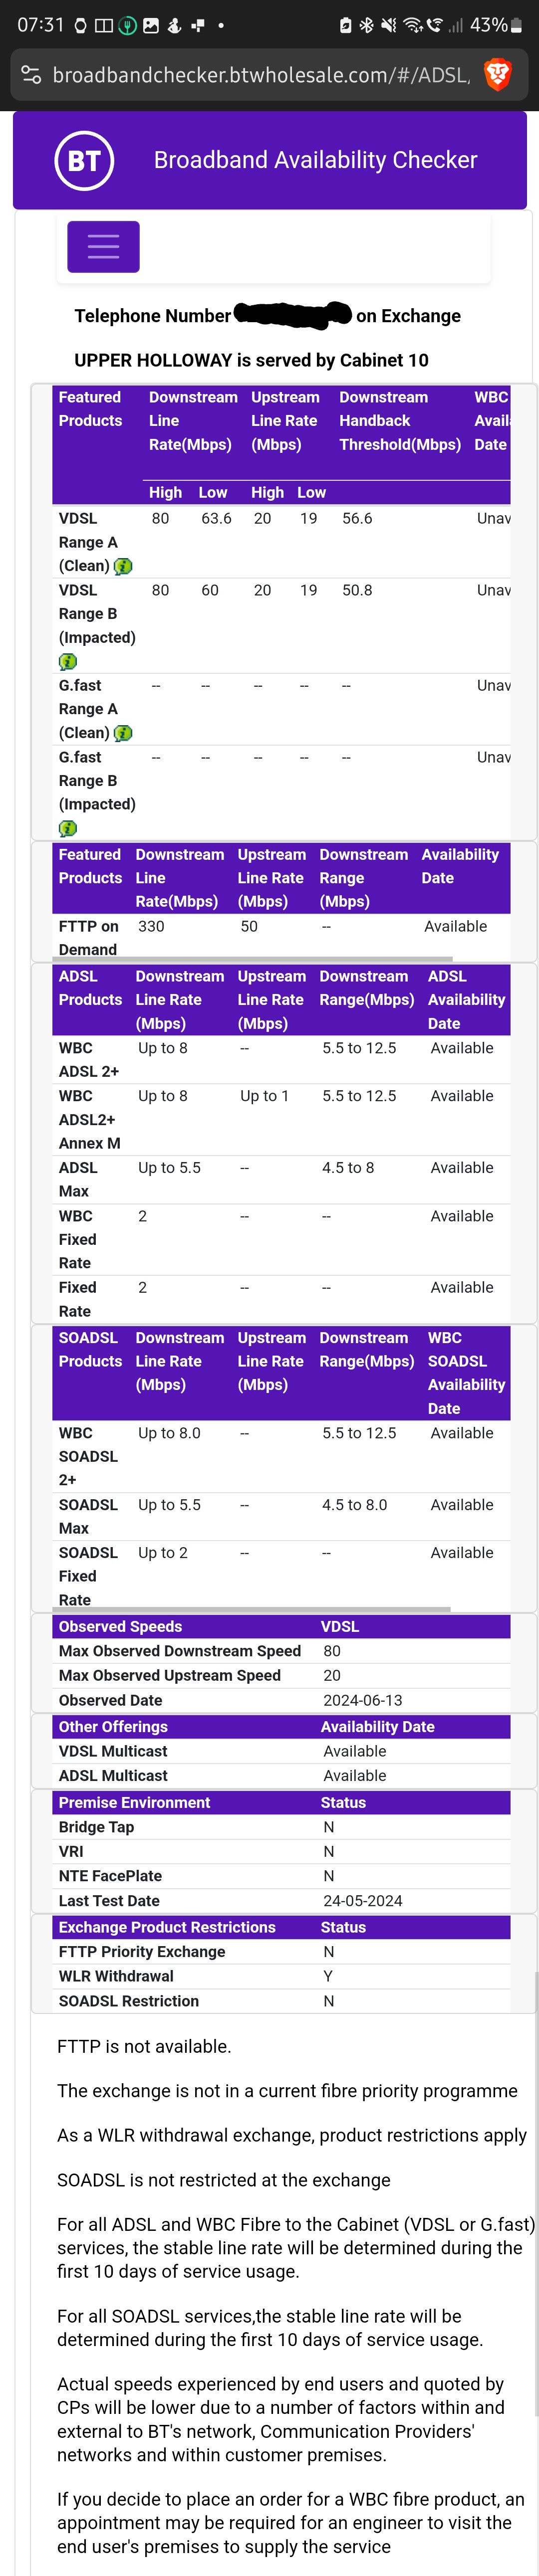This screenshot has width=539, height=2576.
Task: Tap the WBC ADSL2+ Annex M row
Action: tap(280, 1119)
